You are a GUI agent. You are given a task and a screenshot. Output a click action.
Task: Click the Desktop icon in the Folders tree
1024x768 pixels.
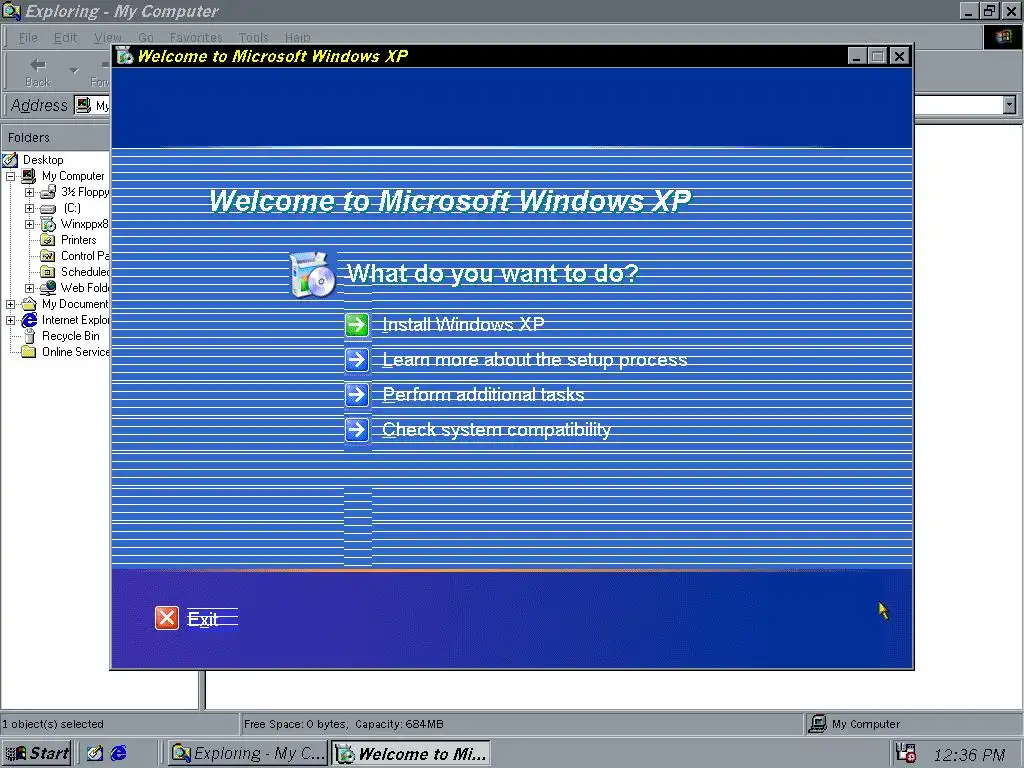tap(10, 160)
